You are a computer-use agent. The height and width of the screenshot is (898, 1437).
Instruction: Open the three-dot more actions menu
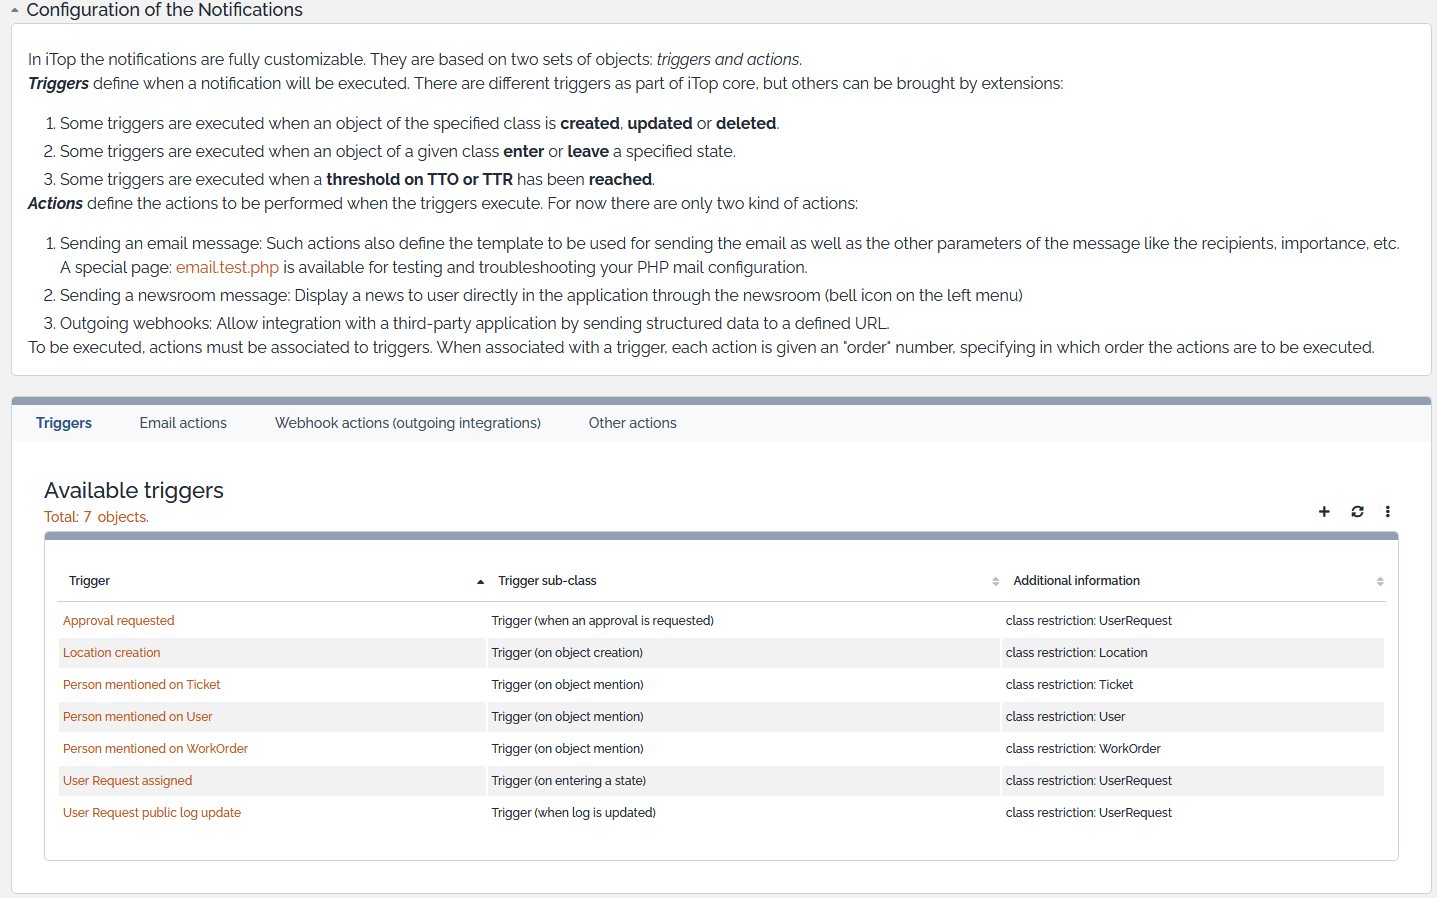[1387, 511]
